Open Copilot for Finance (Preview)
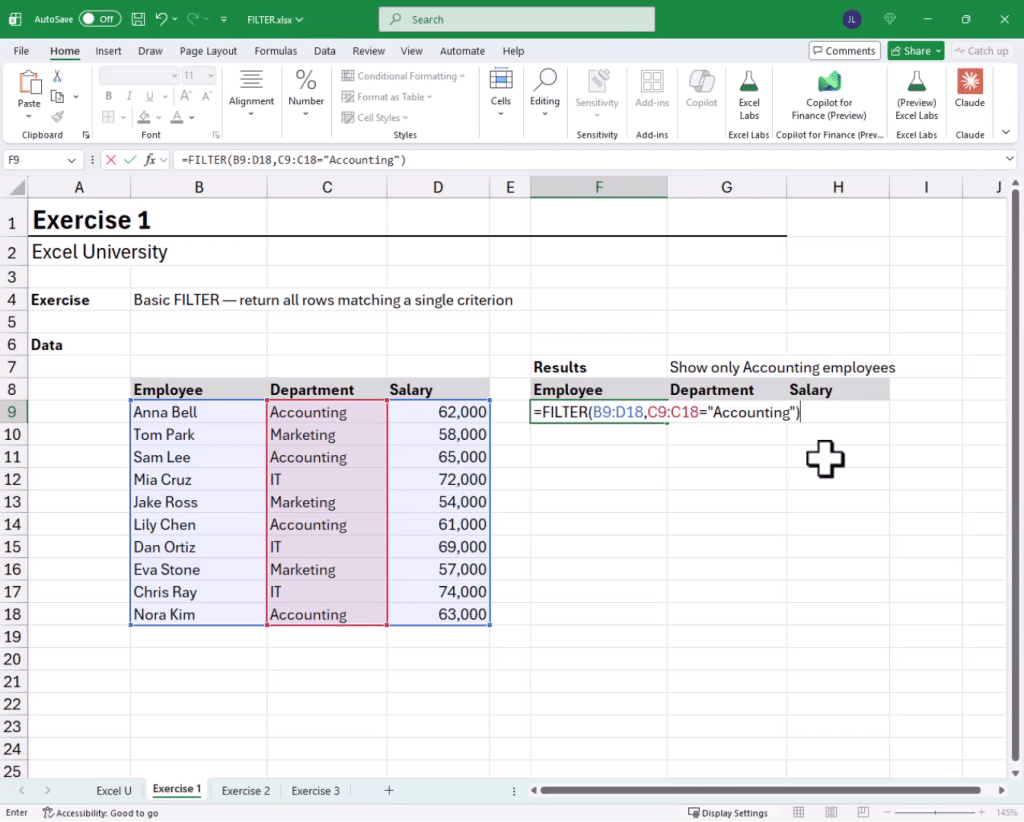Screen dimensions: 1024x822 pyautogui.click(x=829, y=95)
